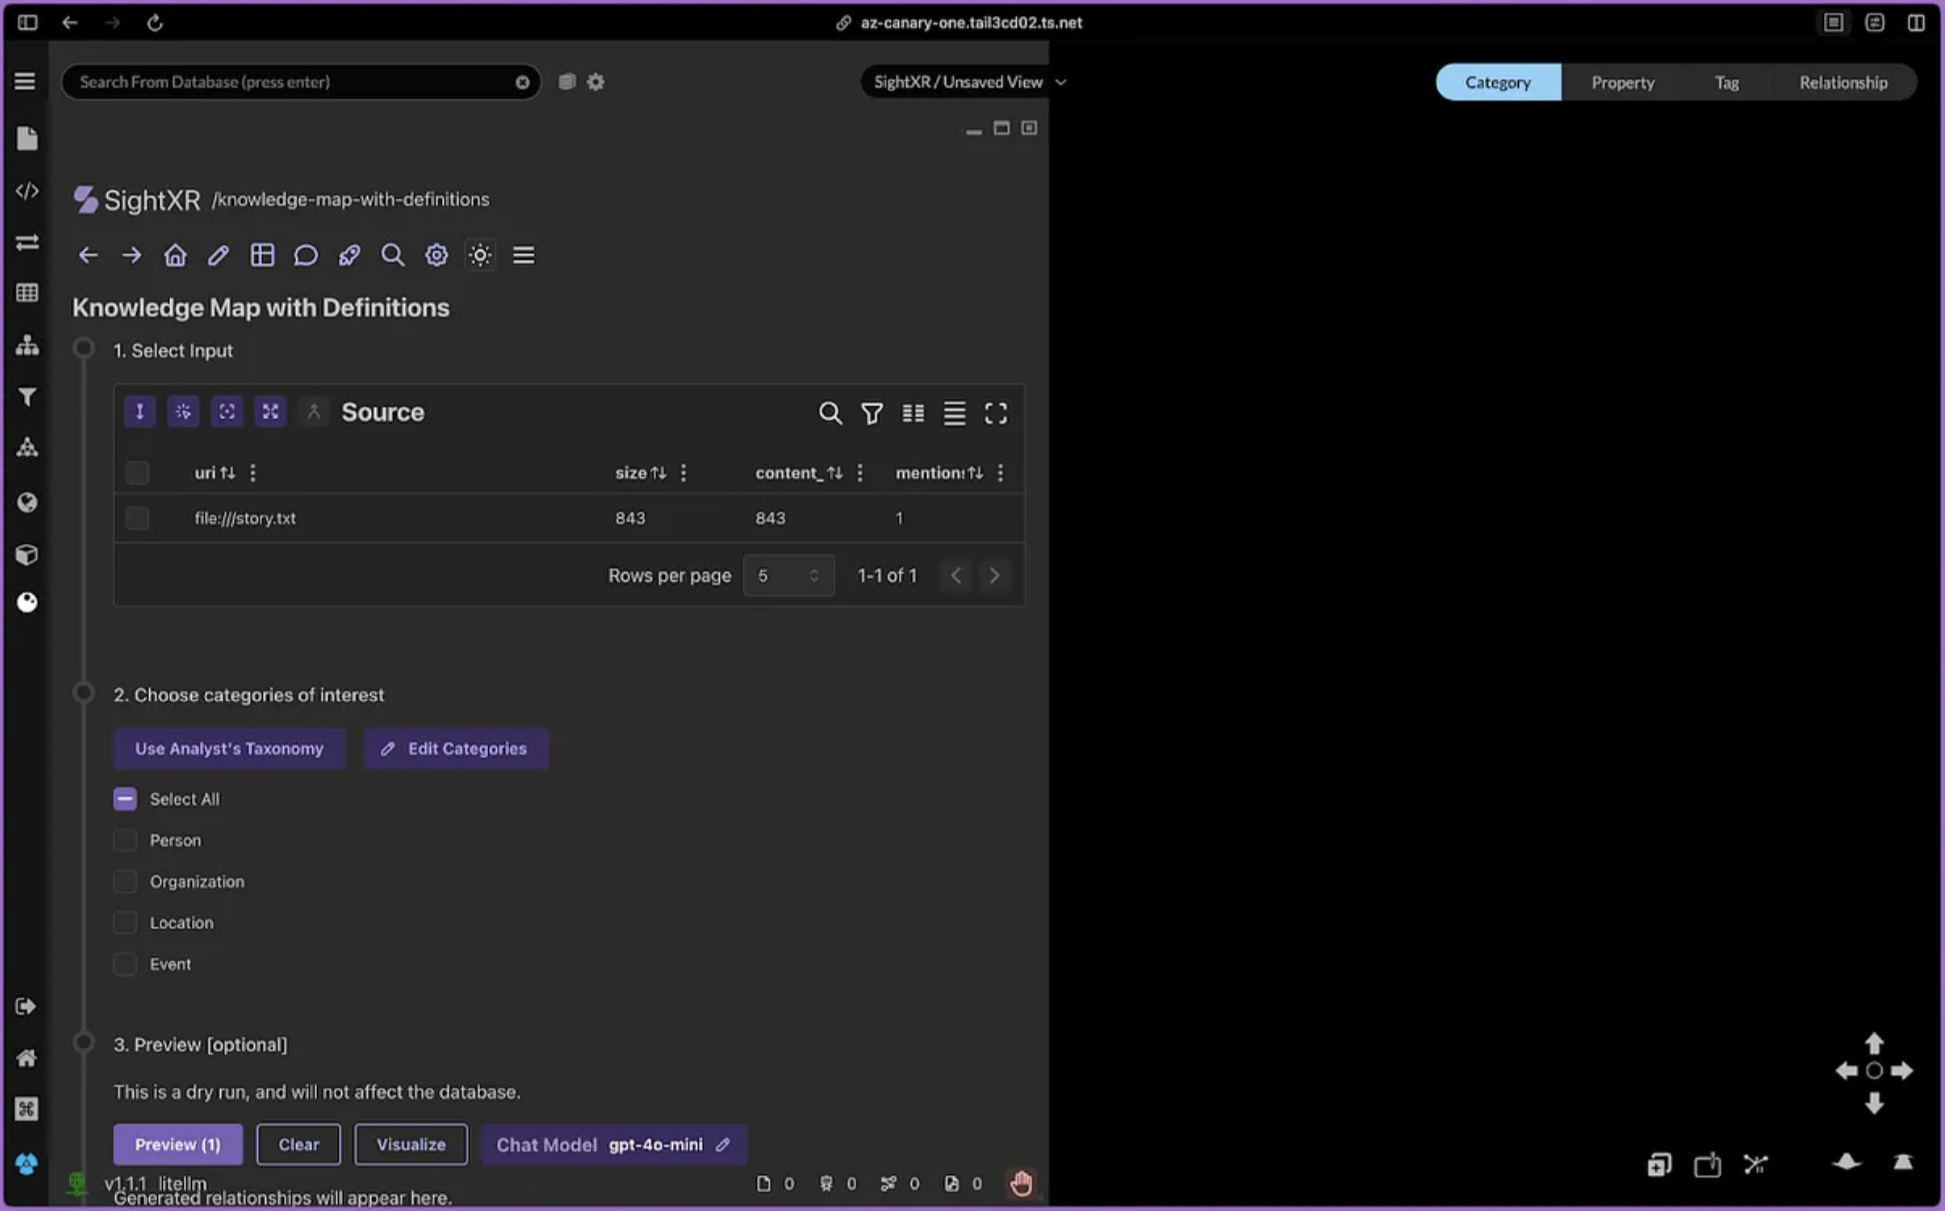Open the hierarchy icon in left sidebar
Screen dimensions: 1945x1211
[27, 345]
